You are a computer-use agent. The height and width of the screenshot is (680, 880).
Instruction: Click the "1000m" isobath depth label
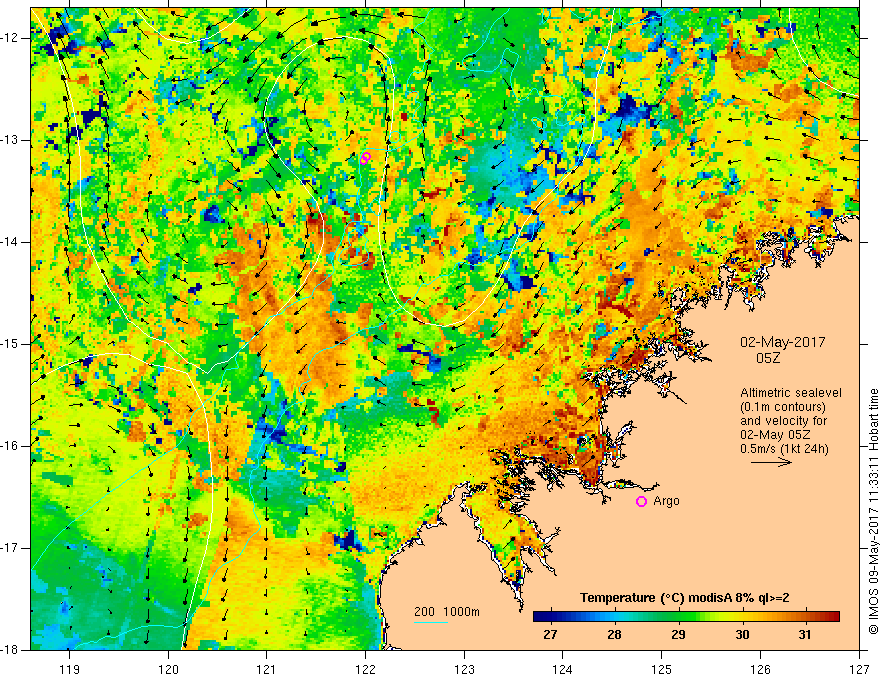461,612
